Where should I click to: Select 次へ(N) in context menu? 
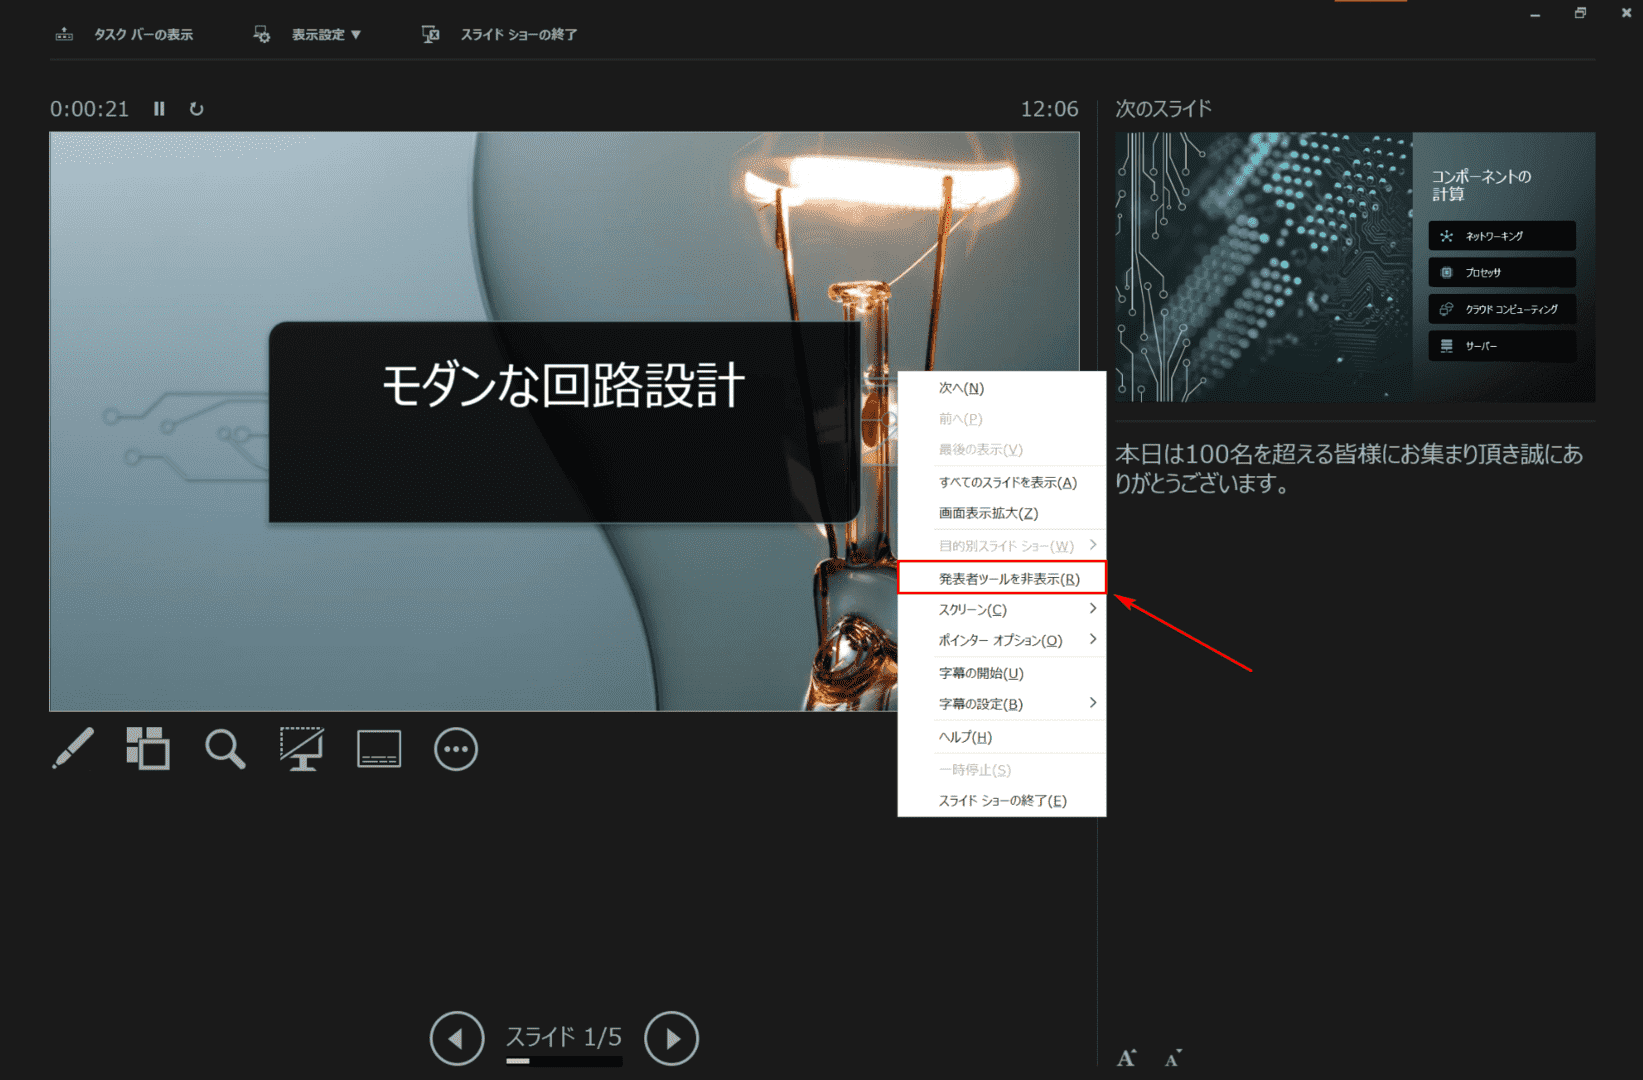pyautogui.click(x=1002, y=388)
